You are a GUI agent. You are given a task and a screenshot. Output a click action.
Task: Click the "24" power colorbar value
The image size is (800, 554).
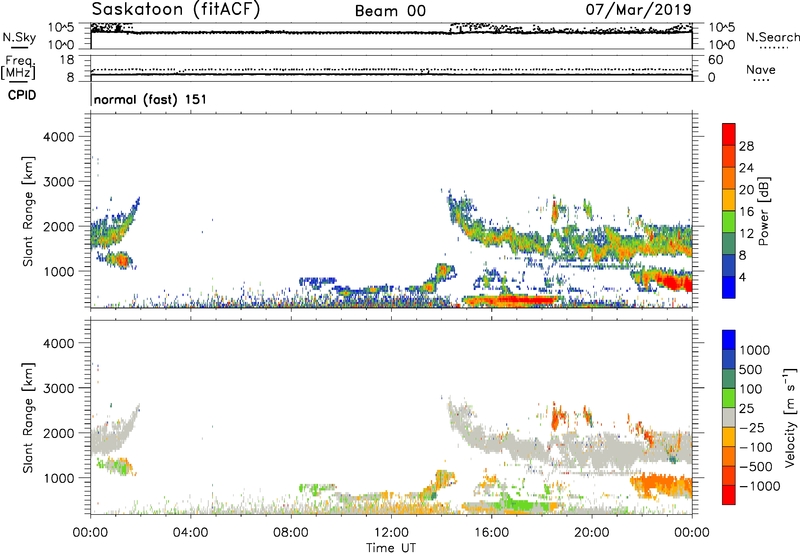tap(746, 168)
